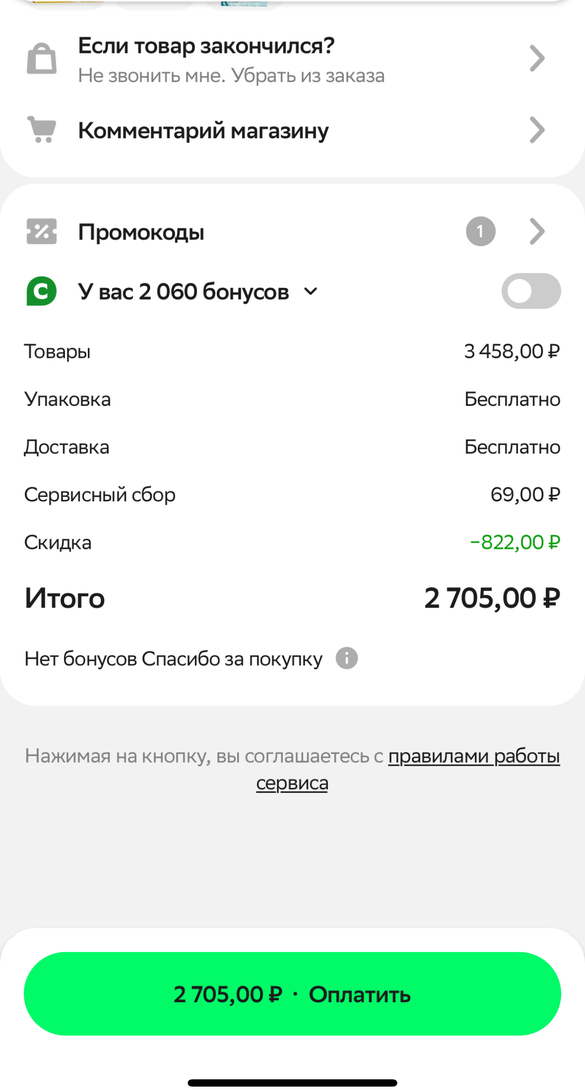Open the Если товар закончился setting
This screenshot has height=1090, width=585.
click(292, 59)
